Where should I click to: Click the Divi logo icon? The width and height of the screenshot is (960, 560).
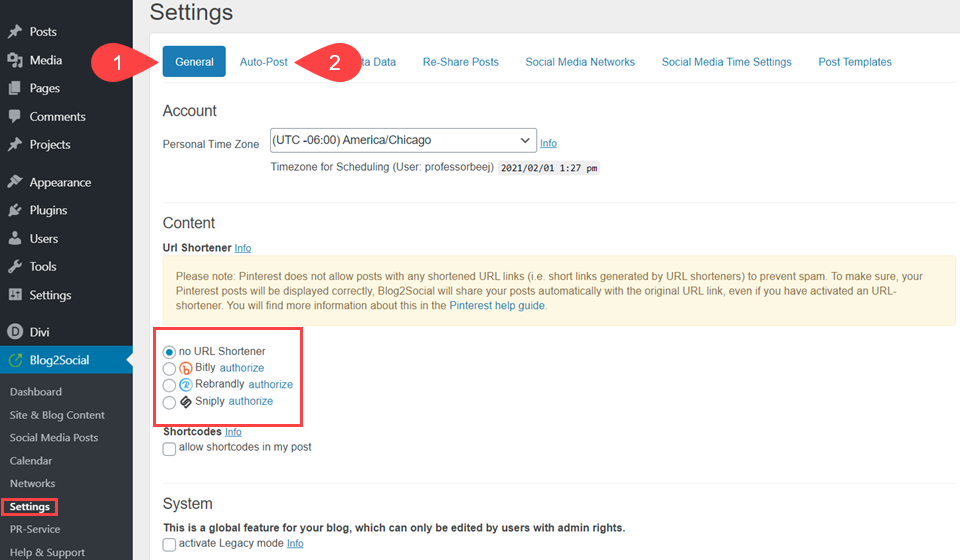[x=15, y=332]
